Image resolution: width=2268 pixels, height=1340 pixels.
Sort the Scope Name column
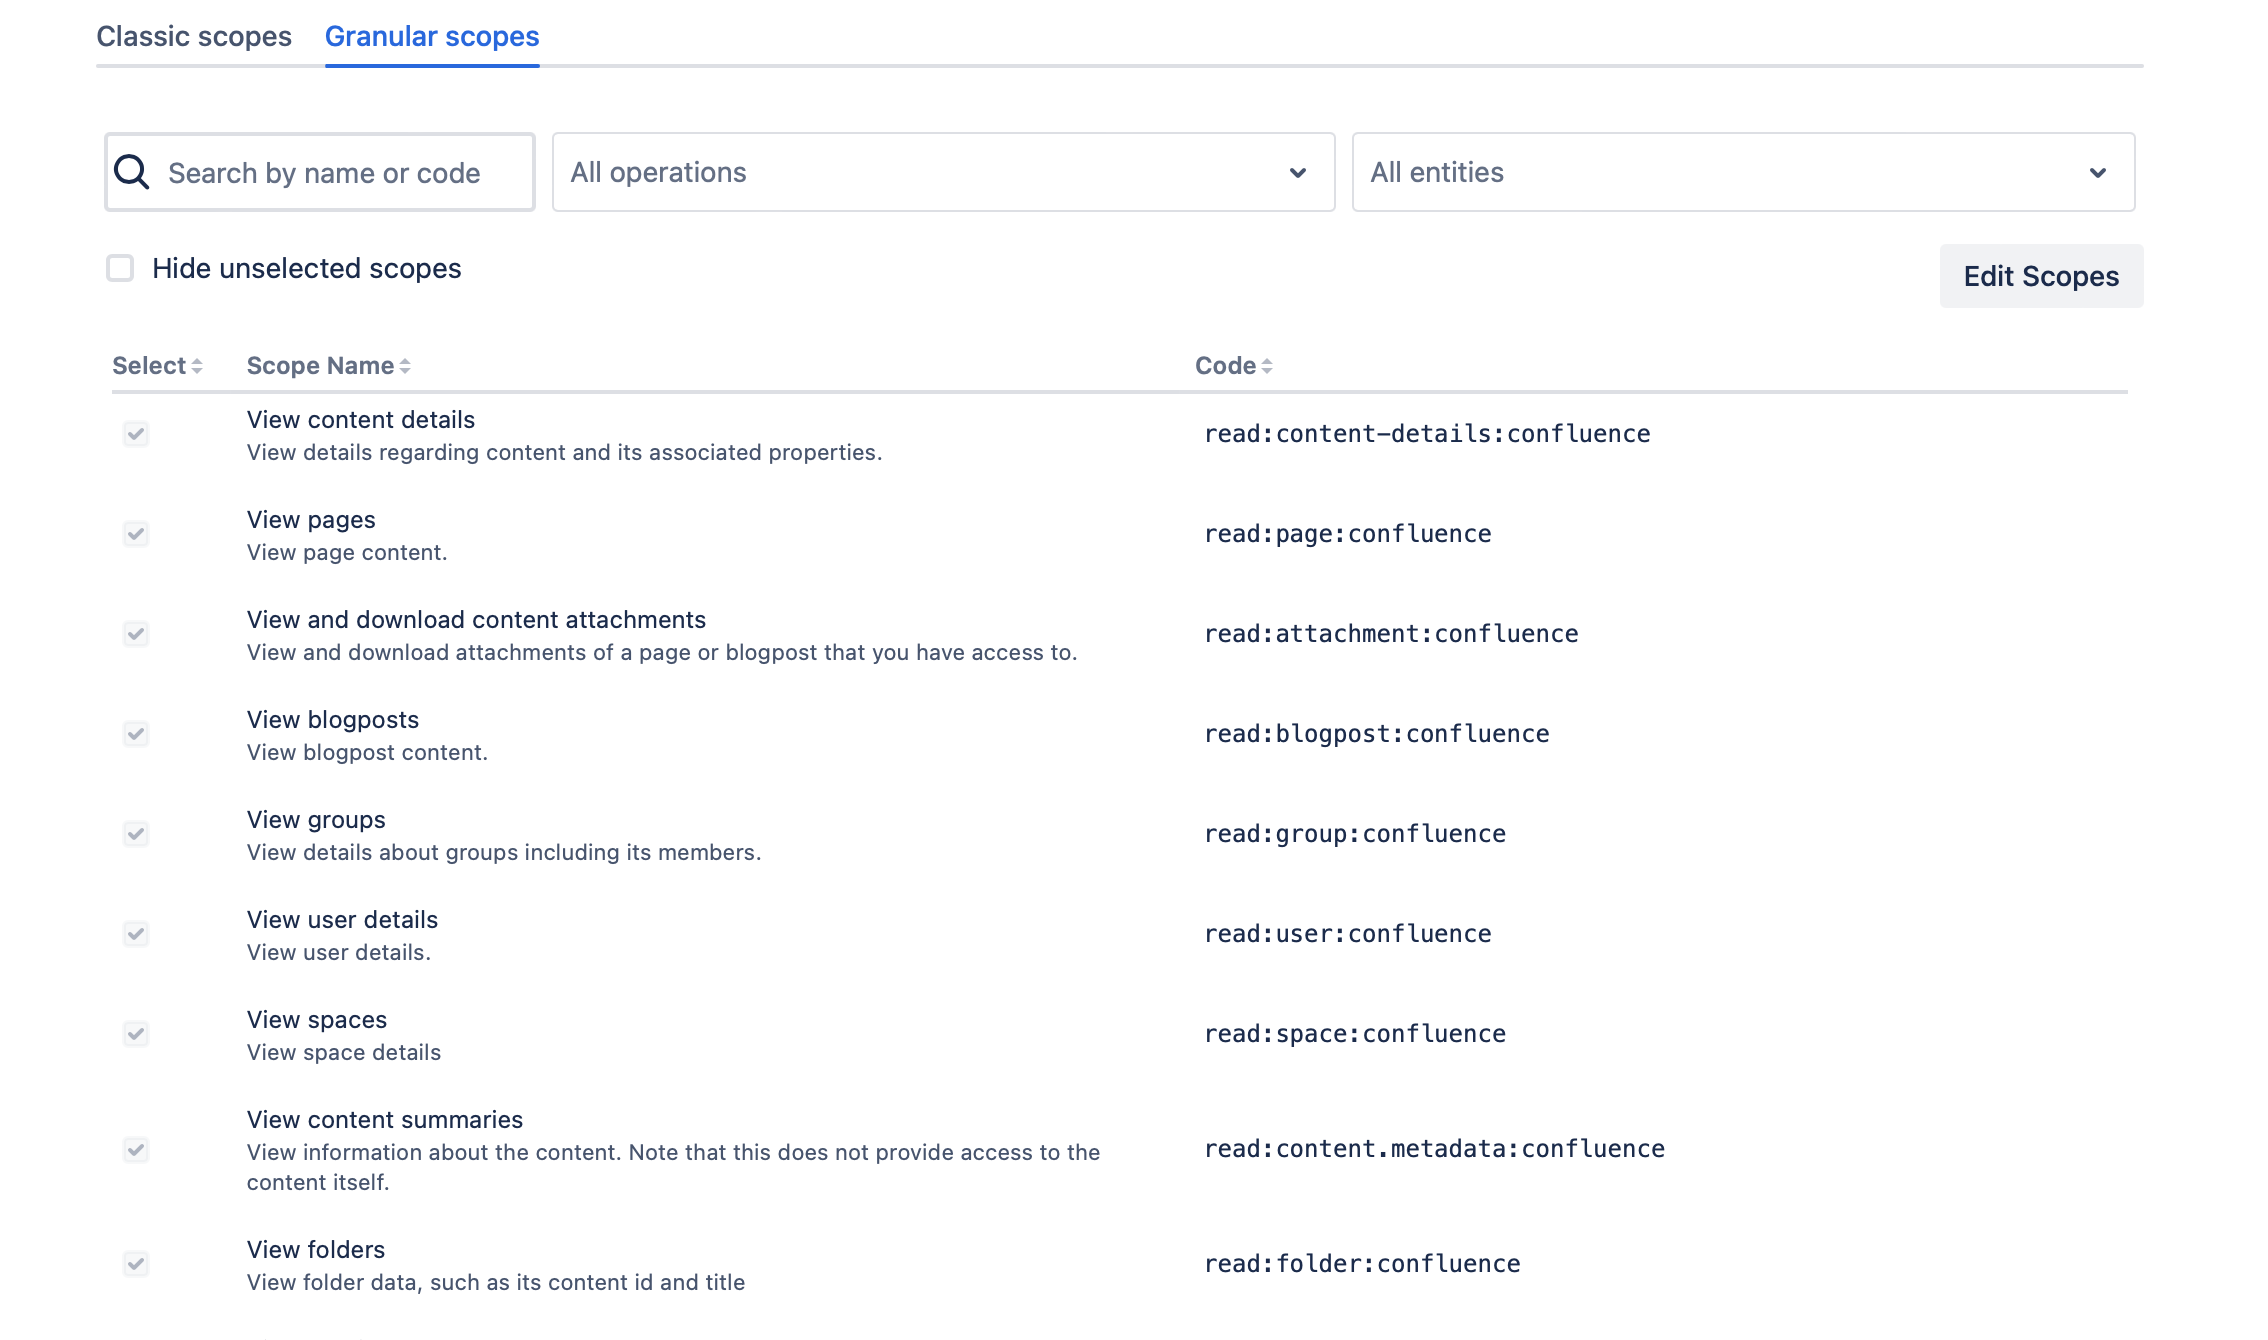pyautogui.click(x=403, y=366)
